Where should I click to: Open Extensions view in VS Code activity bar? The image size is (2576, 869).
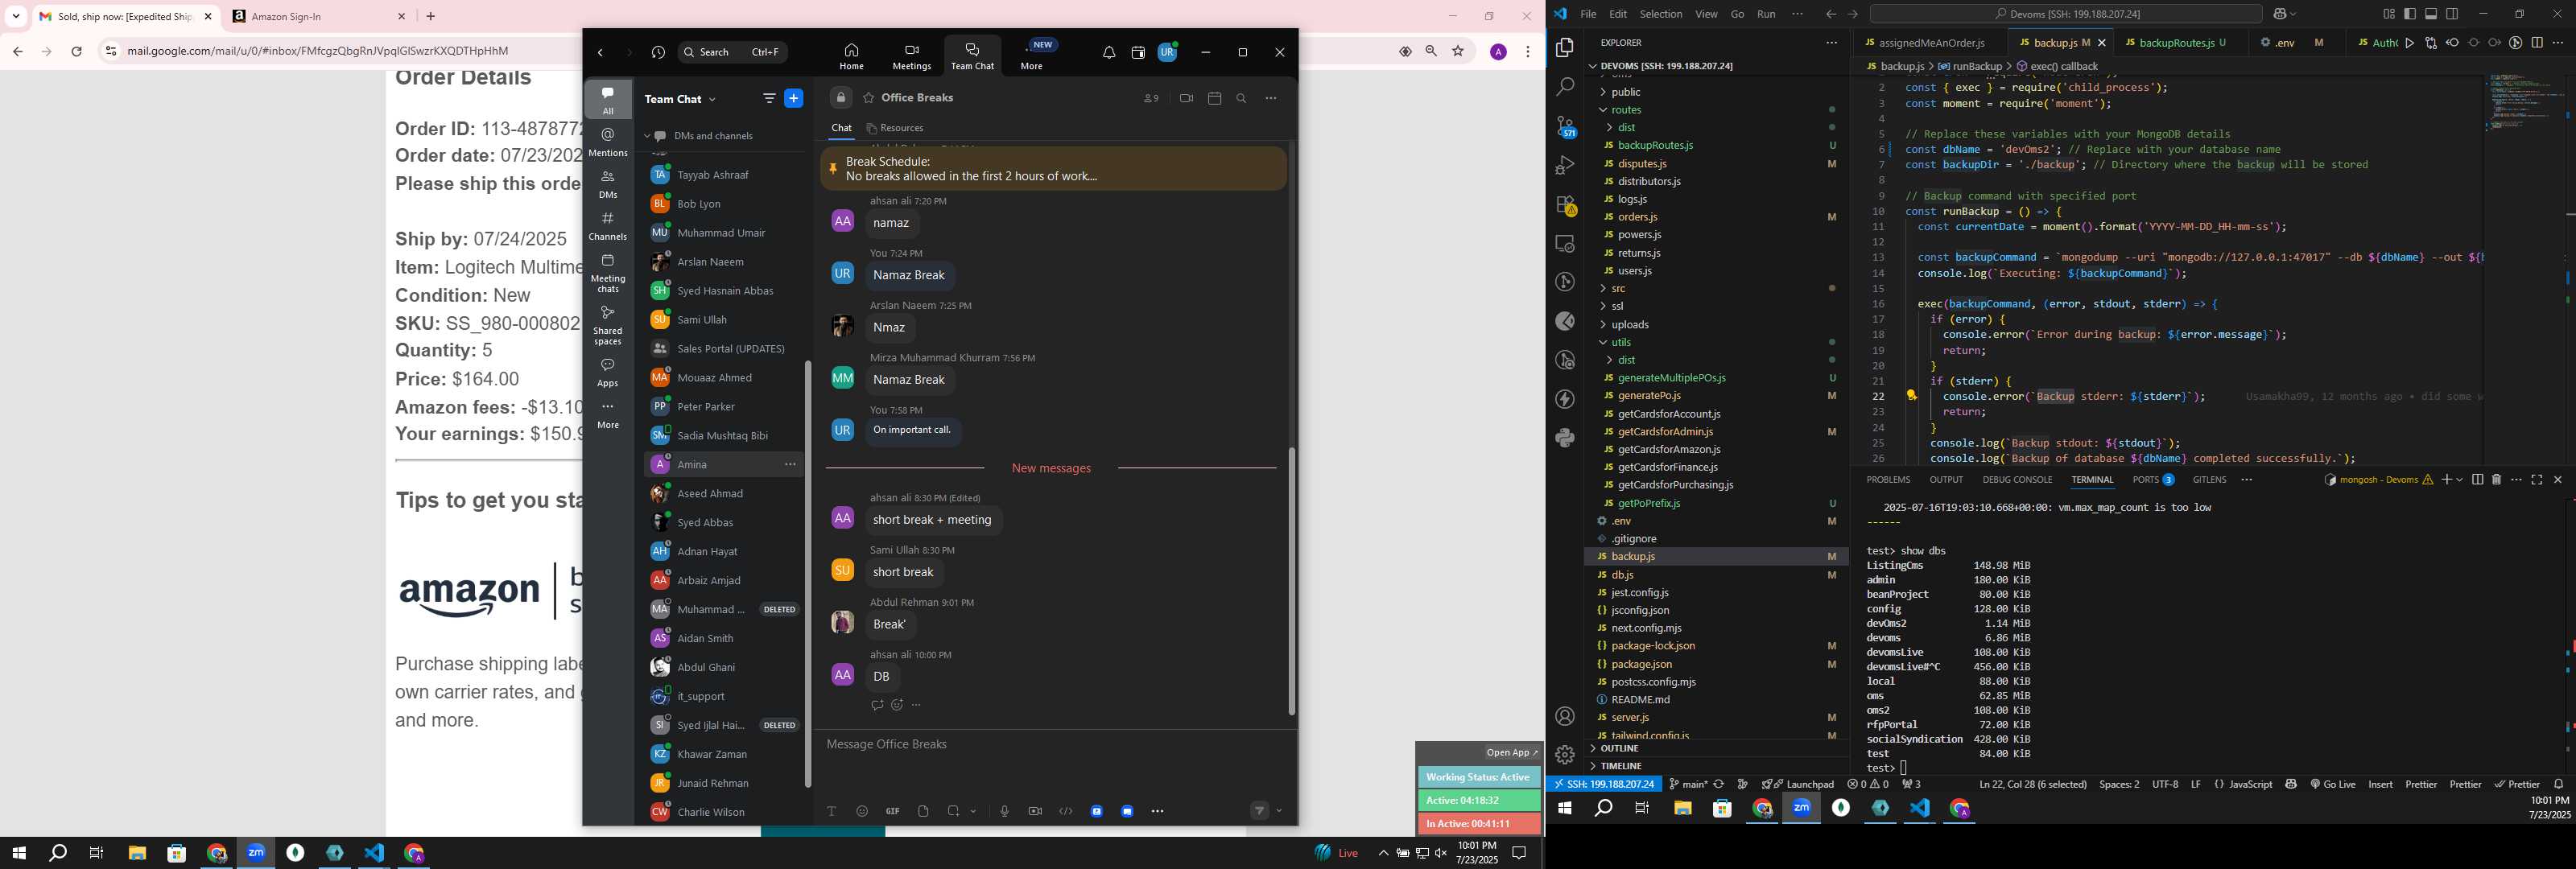1565,205
